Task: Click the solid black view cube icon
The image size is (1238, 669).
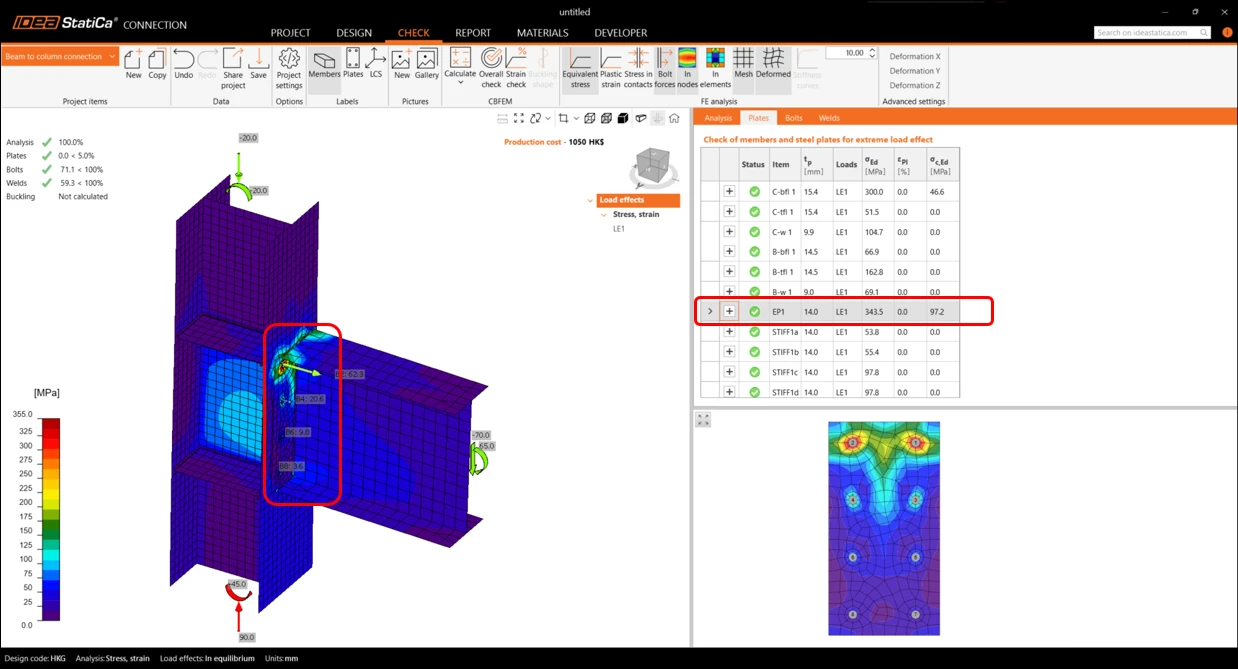Action: (623, 118)
